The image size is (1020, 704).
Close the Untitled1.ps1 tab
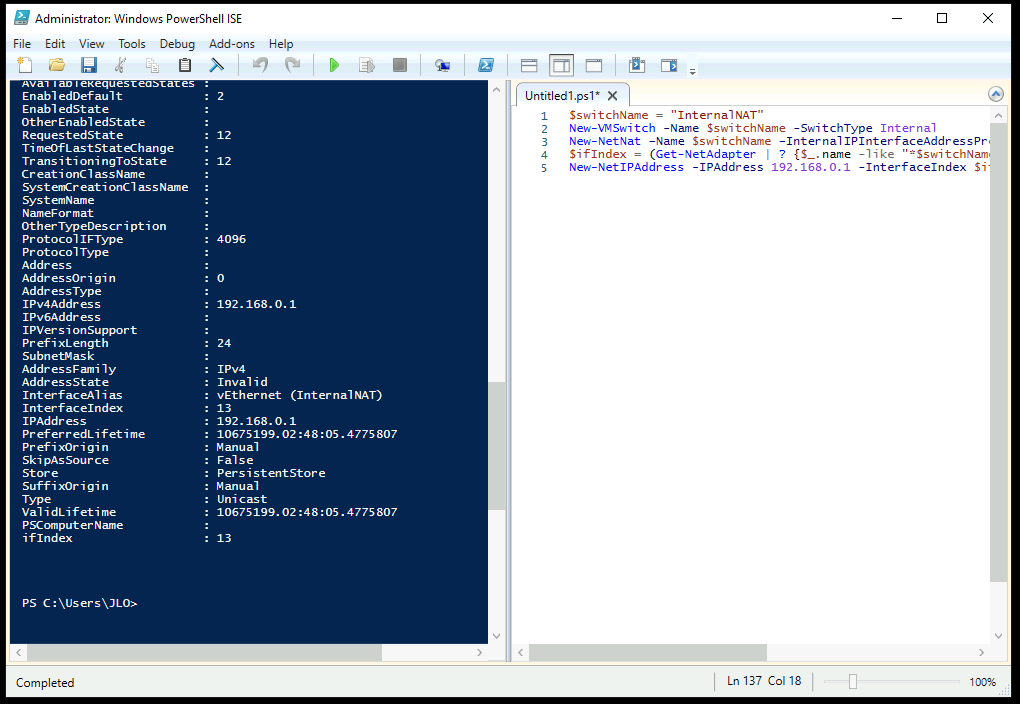[x=613, y=96]
